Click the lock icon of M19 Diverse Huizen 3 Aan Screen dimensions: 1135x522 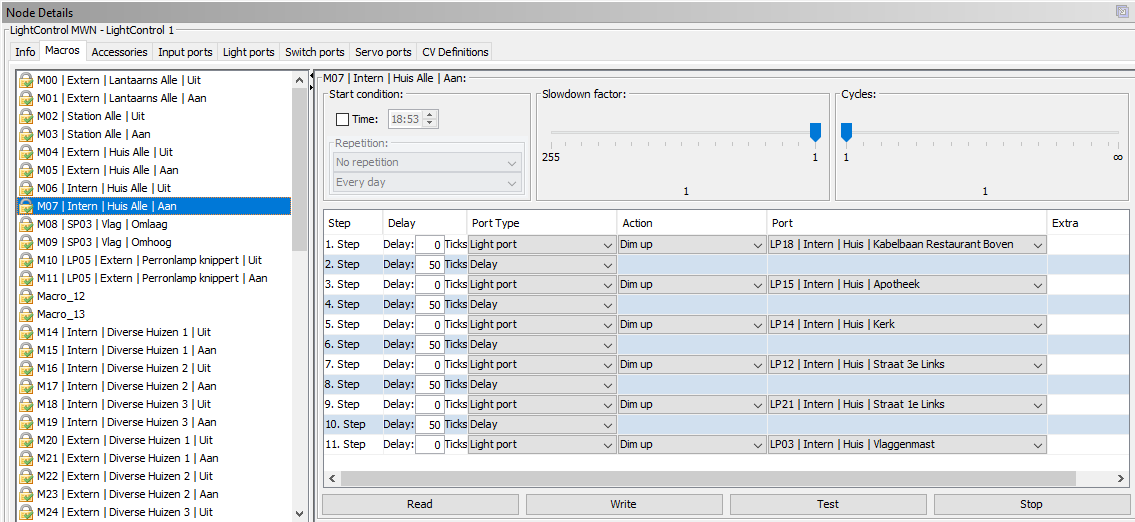[27, 422]
